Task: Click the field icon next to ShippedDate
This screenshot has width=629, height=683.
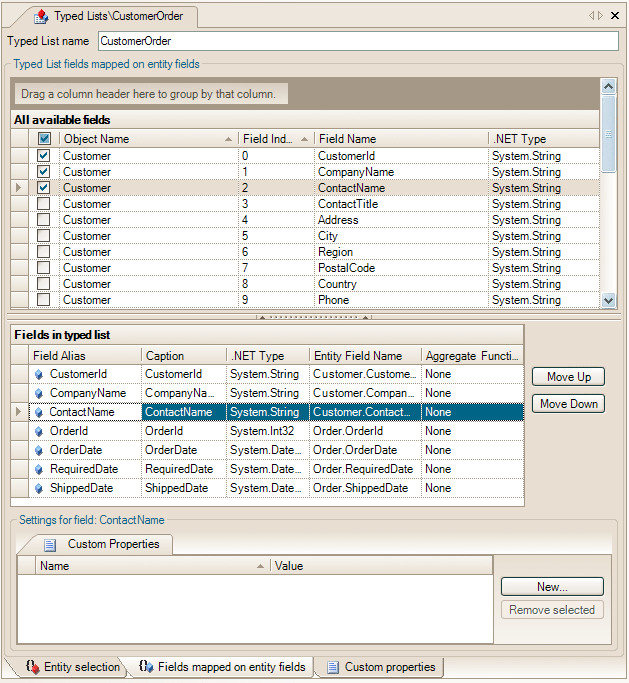Action: click(40, 488)
